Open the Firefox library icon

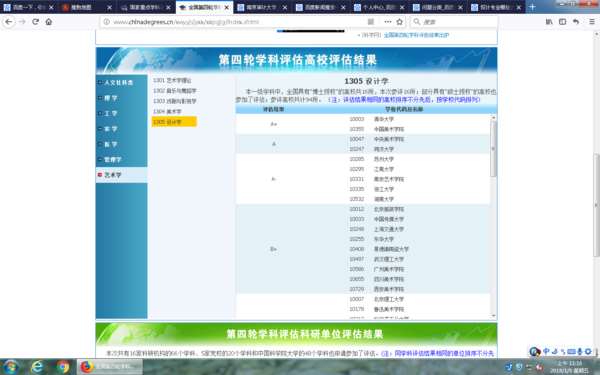[549, 22]
